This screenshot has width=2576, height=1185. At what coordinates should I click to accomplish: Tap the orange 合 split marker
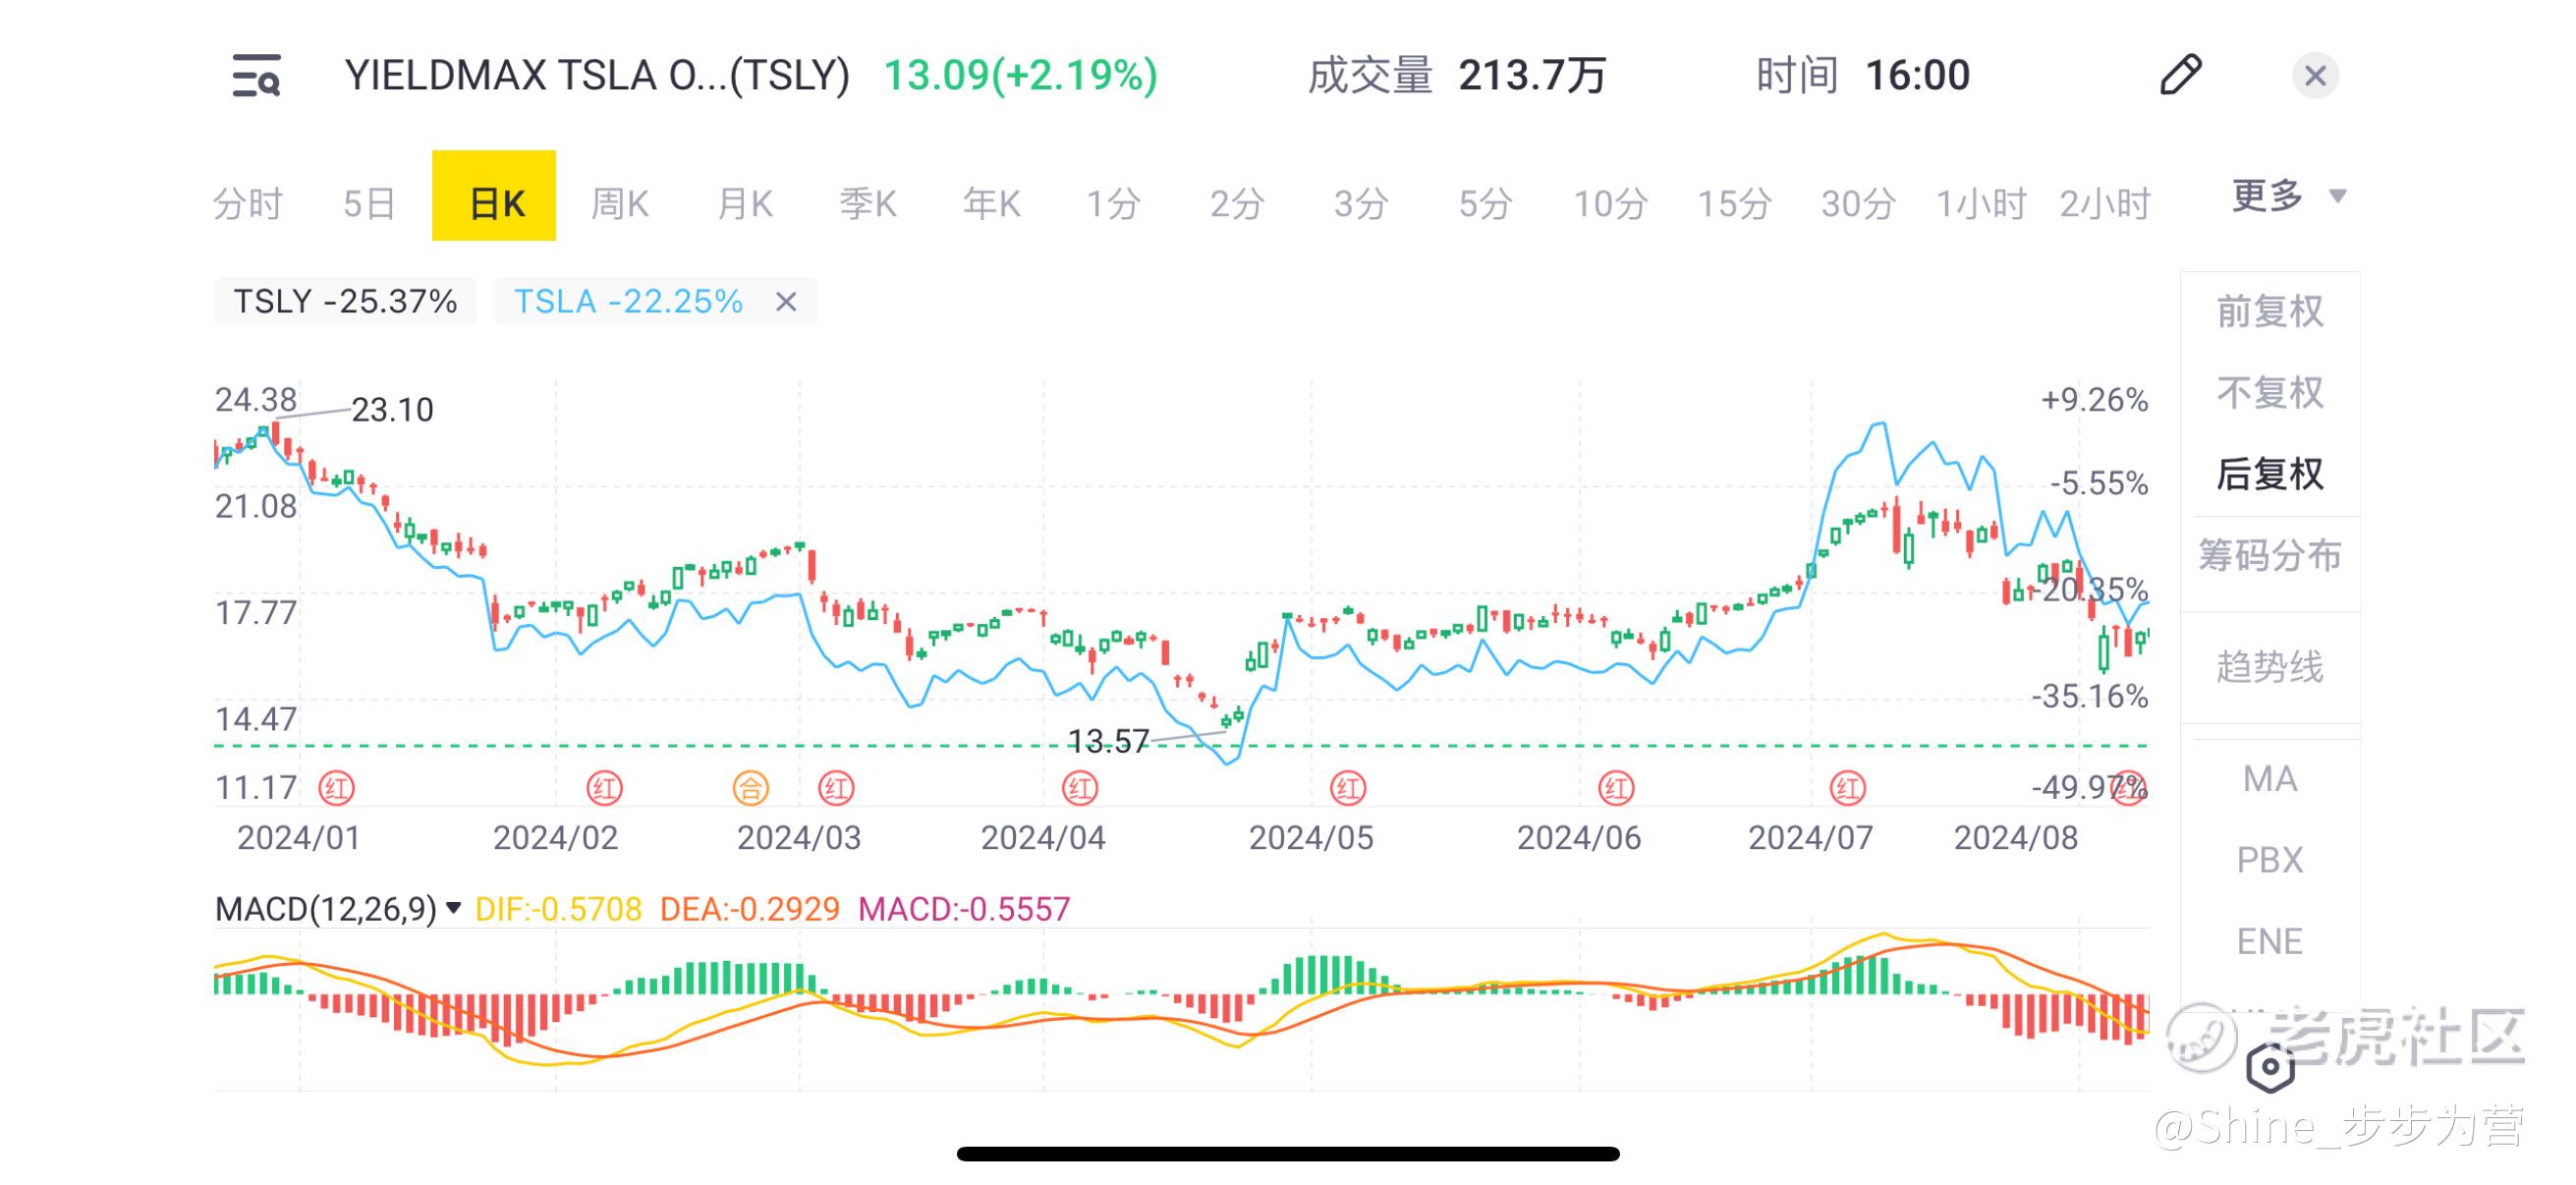[750, 788]
